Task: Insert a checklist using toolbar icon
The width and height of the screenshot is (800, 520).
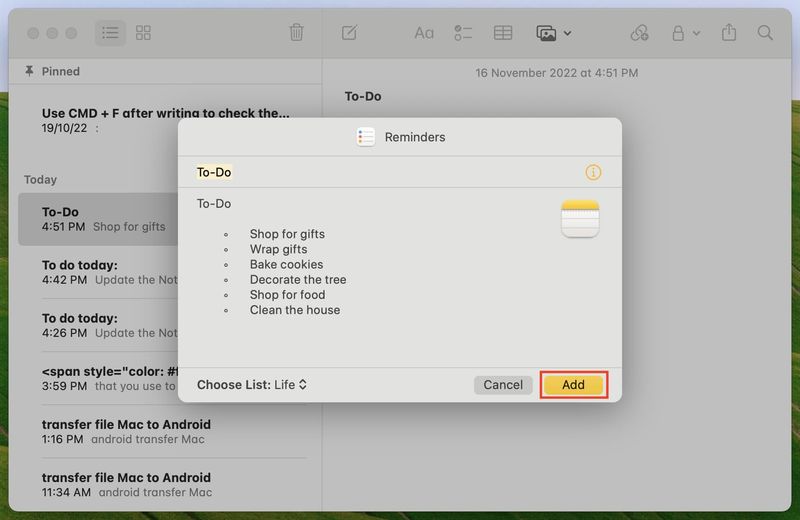Action: (x=463, y=33)
